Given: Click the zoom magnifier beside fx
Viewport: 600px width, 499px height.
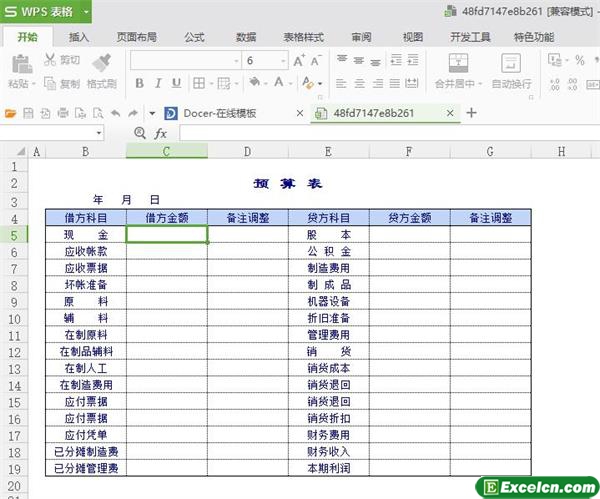Looking at the screenshot, I should pyautogui.click(x=140, y=133).
